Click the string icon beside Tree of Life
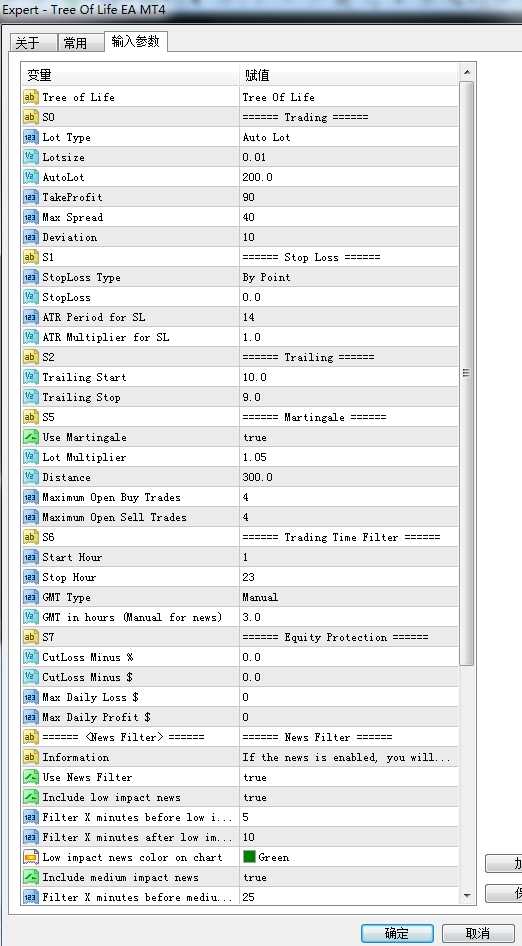Image resolution: width=522 pixels, height=946 pixels. (30, 97)
